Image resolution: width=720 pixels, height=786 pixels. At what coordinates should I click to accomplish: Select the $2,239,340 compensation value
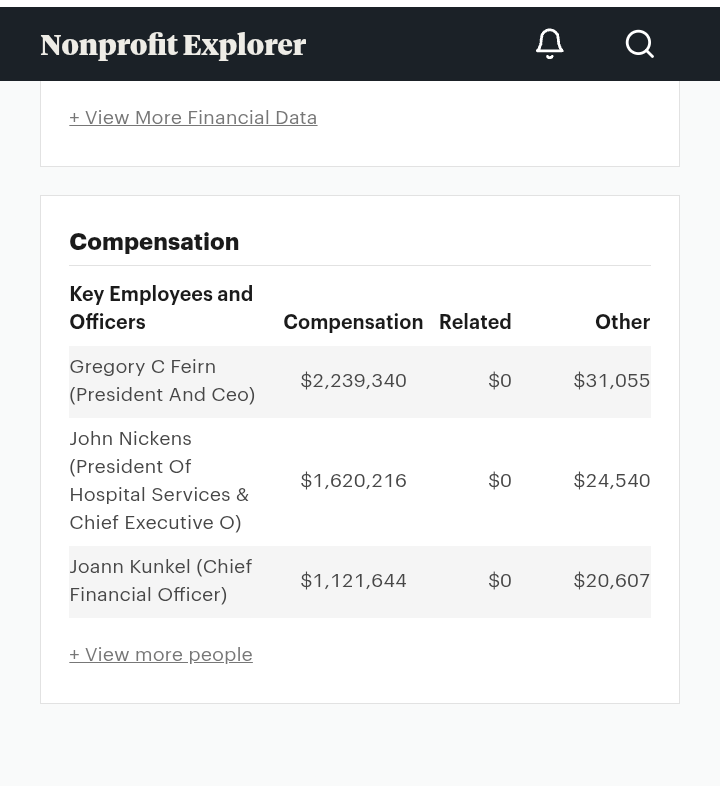pos(354,380)
